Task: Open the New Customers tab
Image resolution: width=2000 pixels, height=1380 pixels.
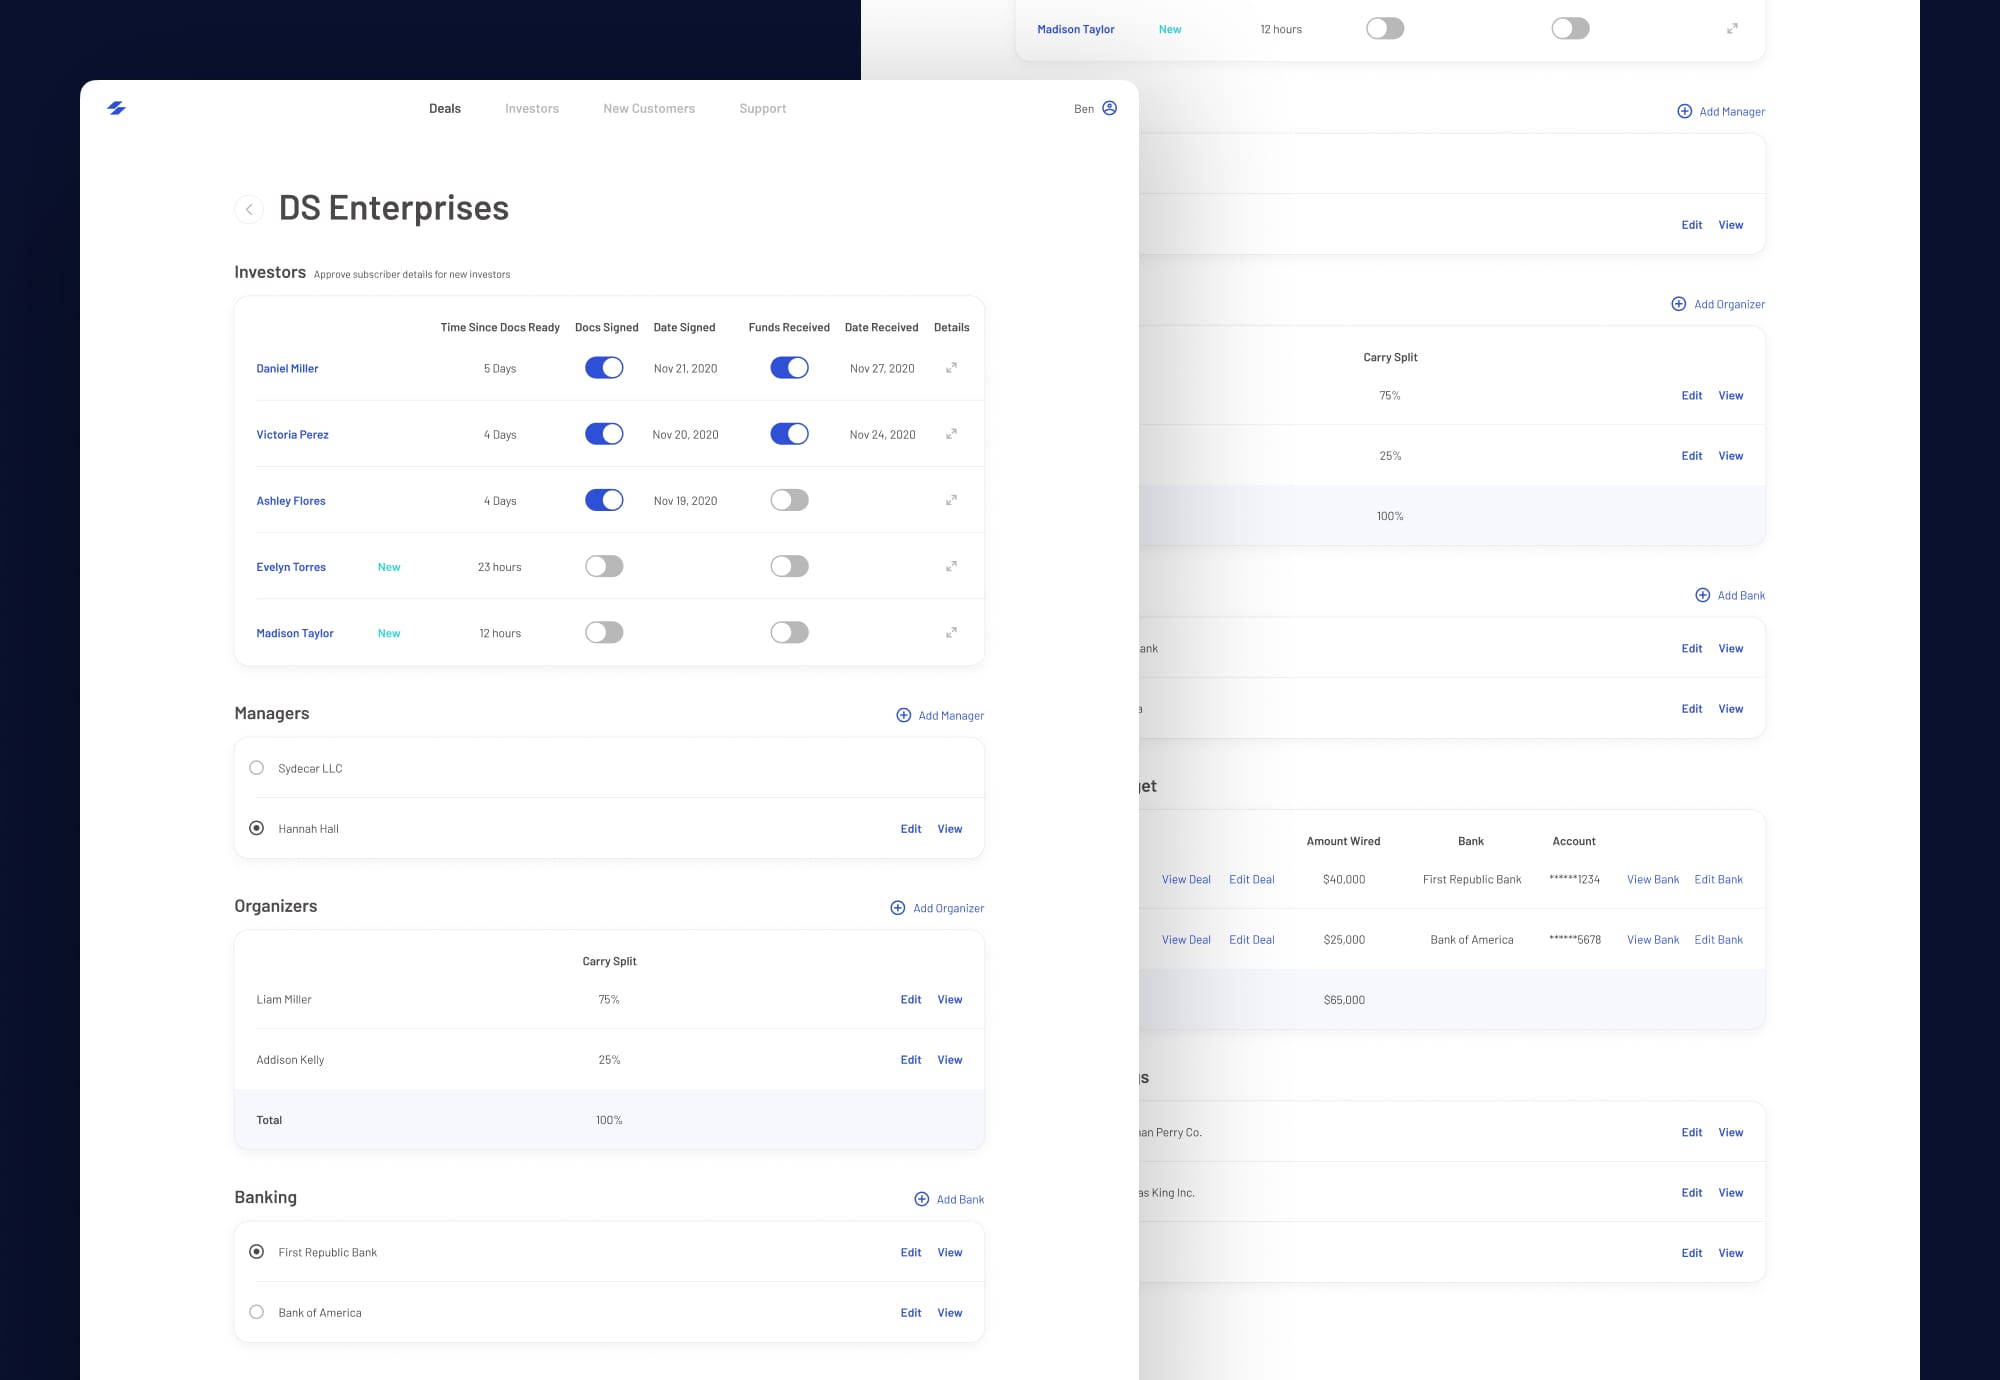Action: [648, 109]
